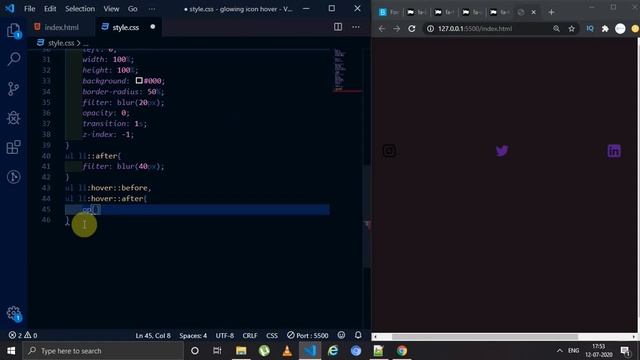Viewport: 640px width, 360px height.
Task: Select the CSS language mode
Action: click(x=272, y=336)
